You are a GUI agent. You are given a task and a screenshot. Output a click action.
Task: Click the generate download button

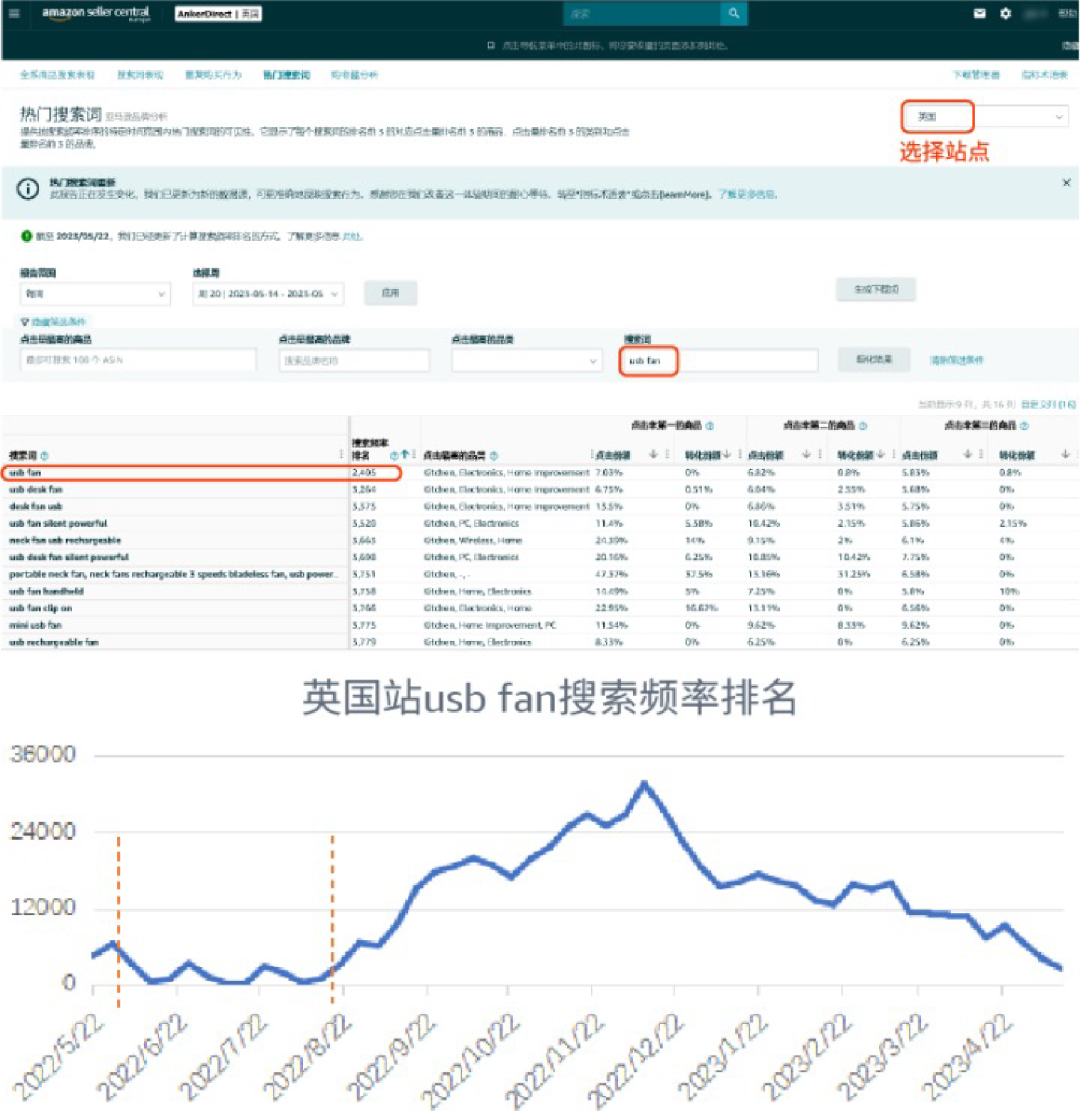(x=876, y=290)
